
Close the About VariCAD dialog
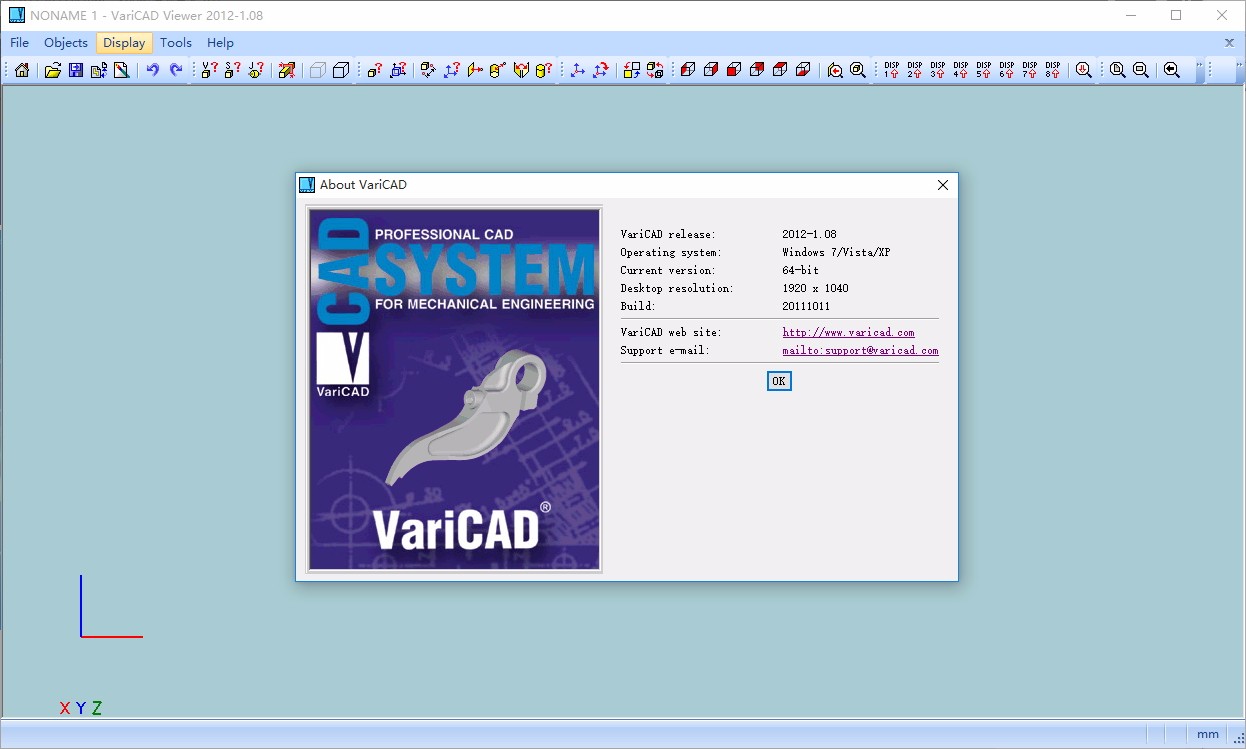(x=942, y=185)
